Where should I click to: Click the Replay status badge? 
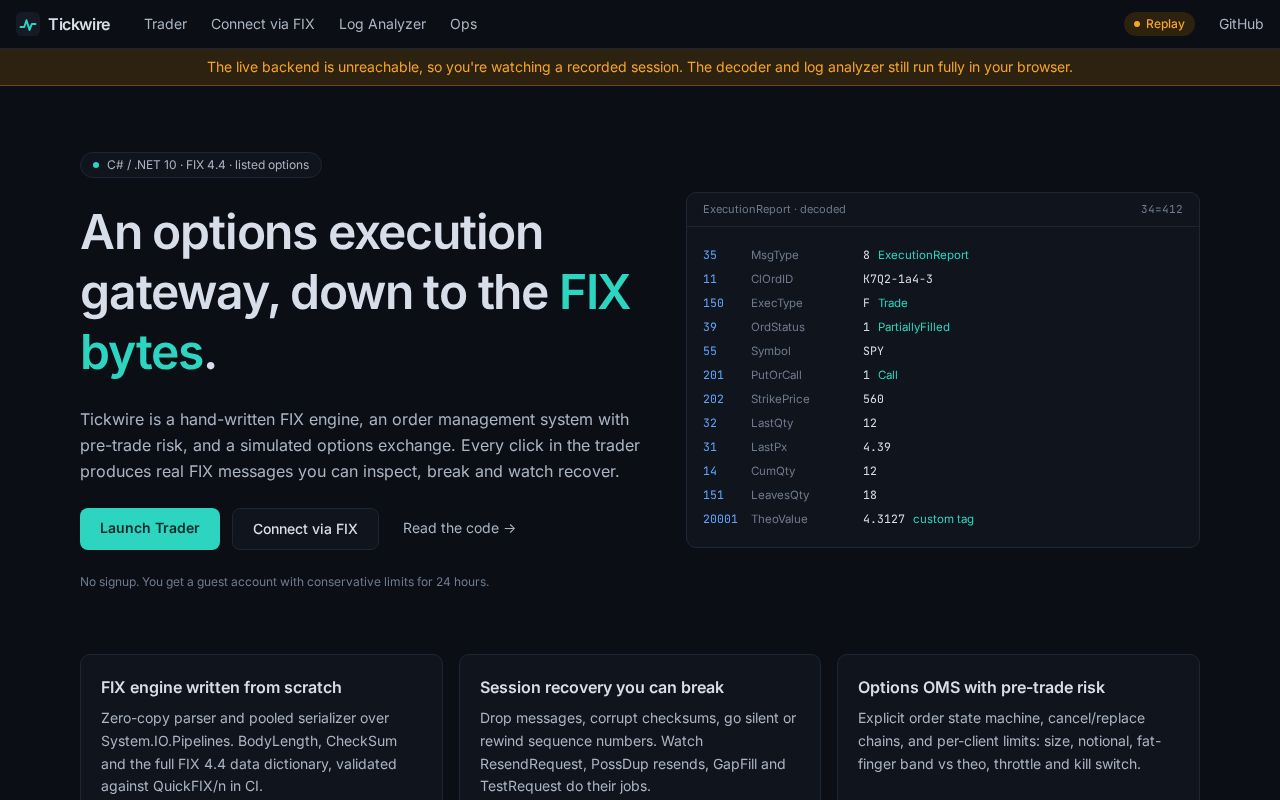click(1159, 24)
